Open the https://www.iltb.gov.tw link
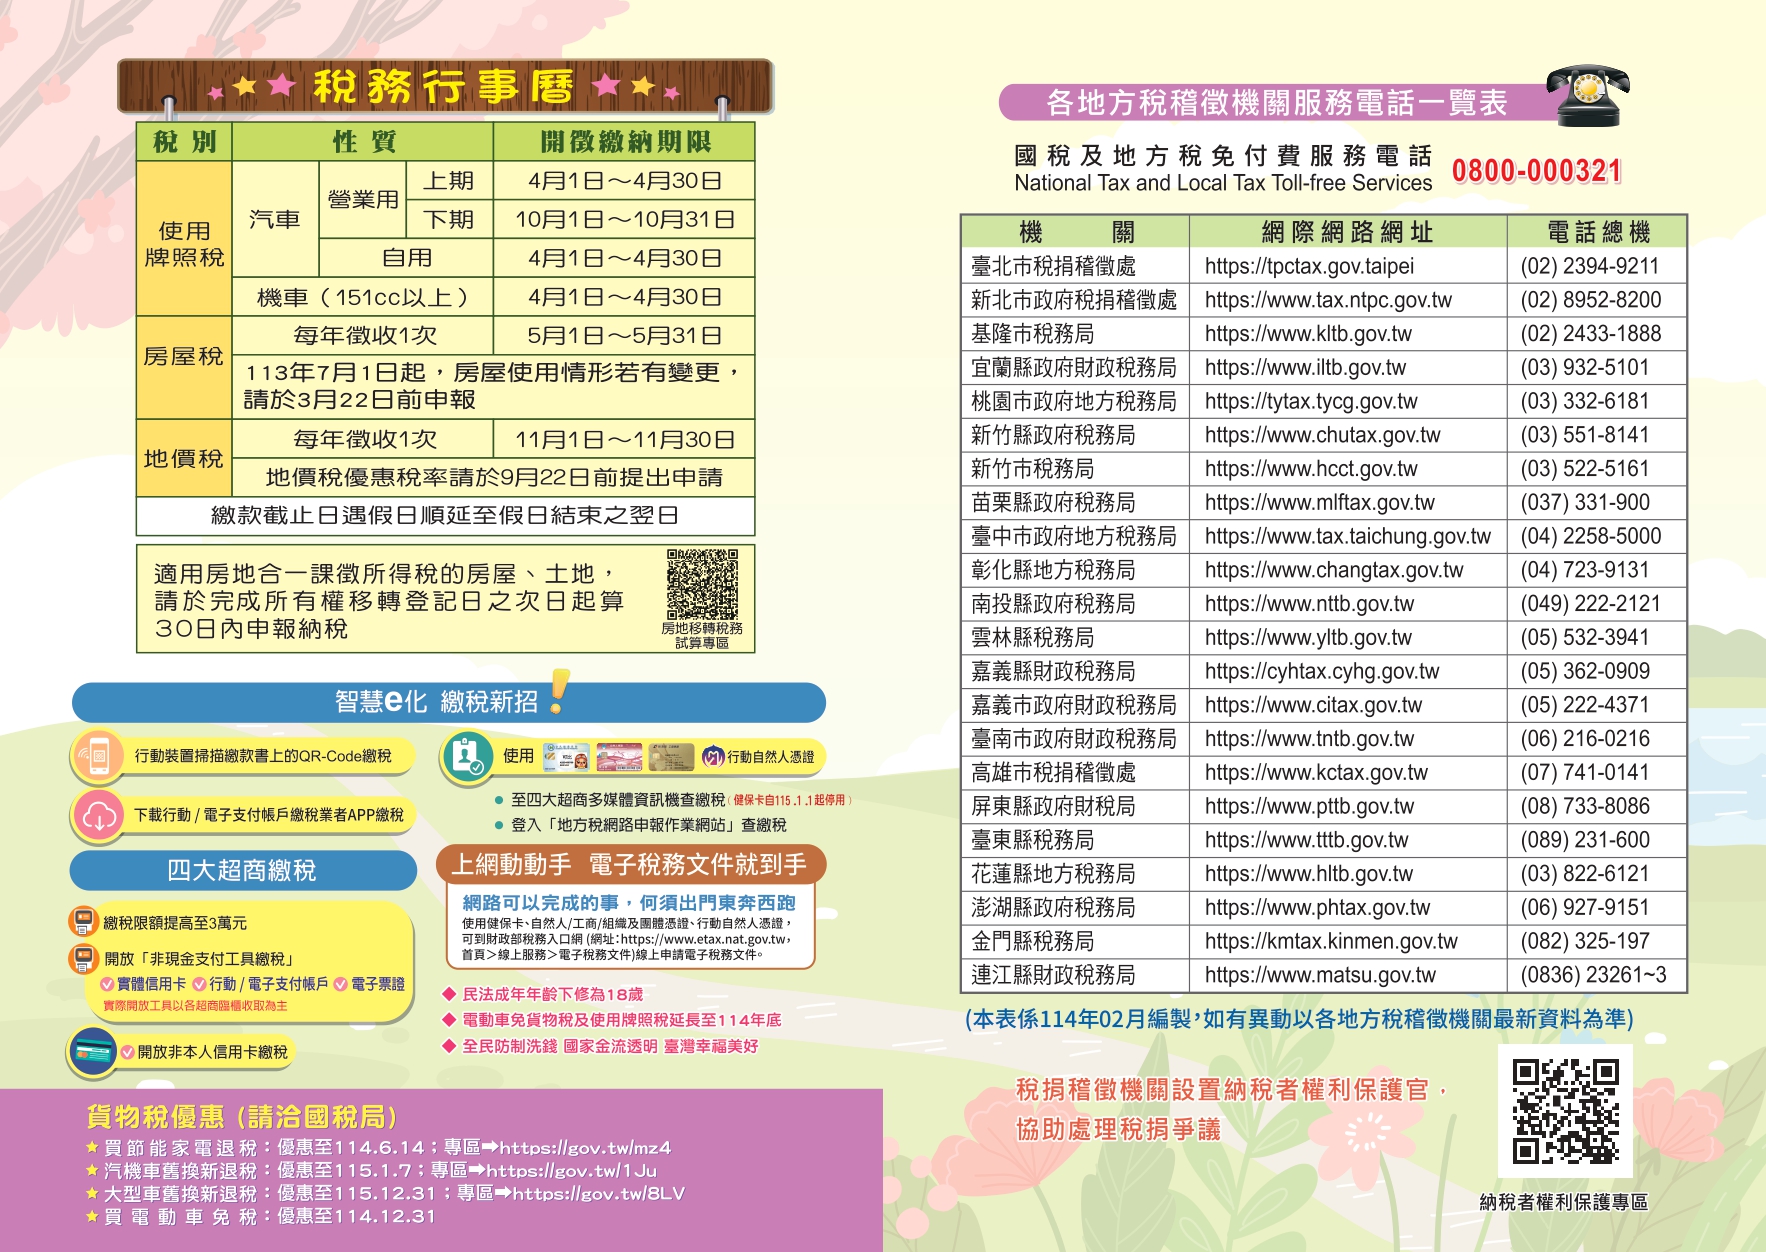 point(1305,368)
